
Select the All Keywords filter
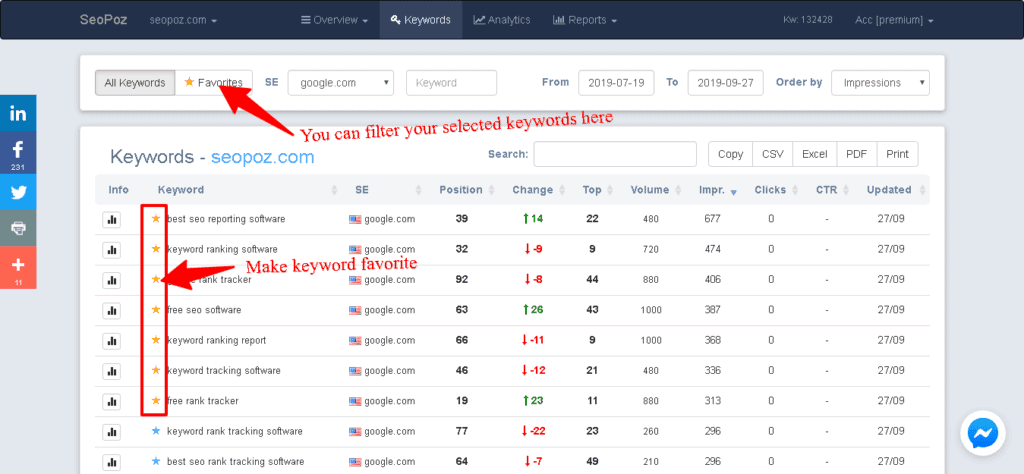tap(135, 83)
